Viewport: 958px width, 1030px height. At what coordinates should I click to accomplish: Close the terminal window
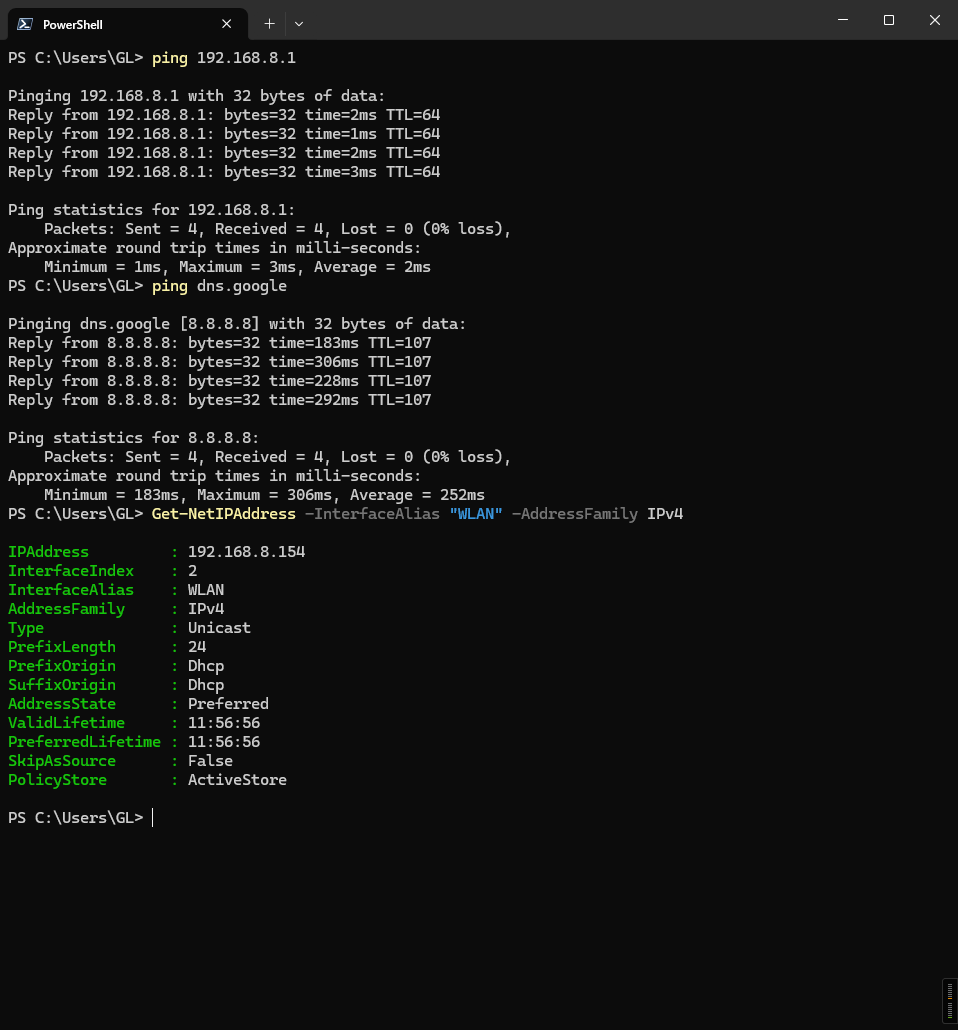tap(935, 20)
